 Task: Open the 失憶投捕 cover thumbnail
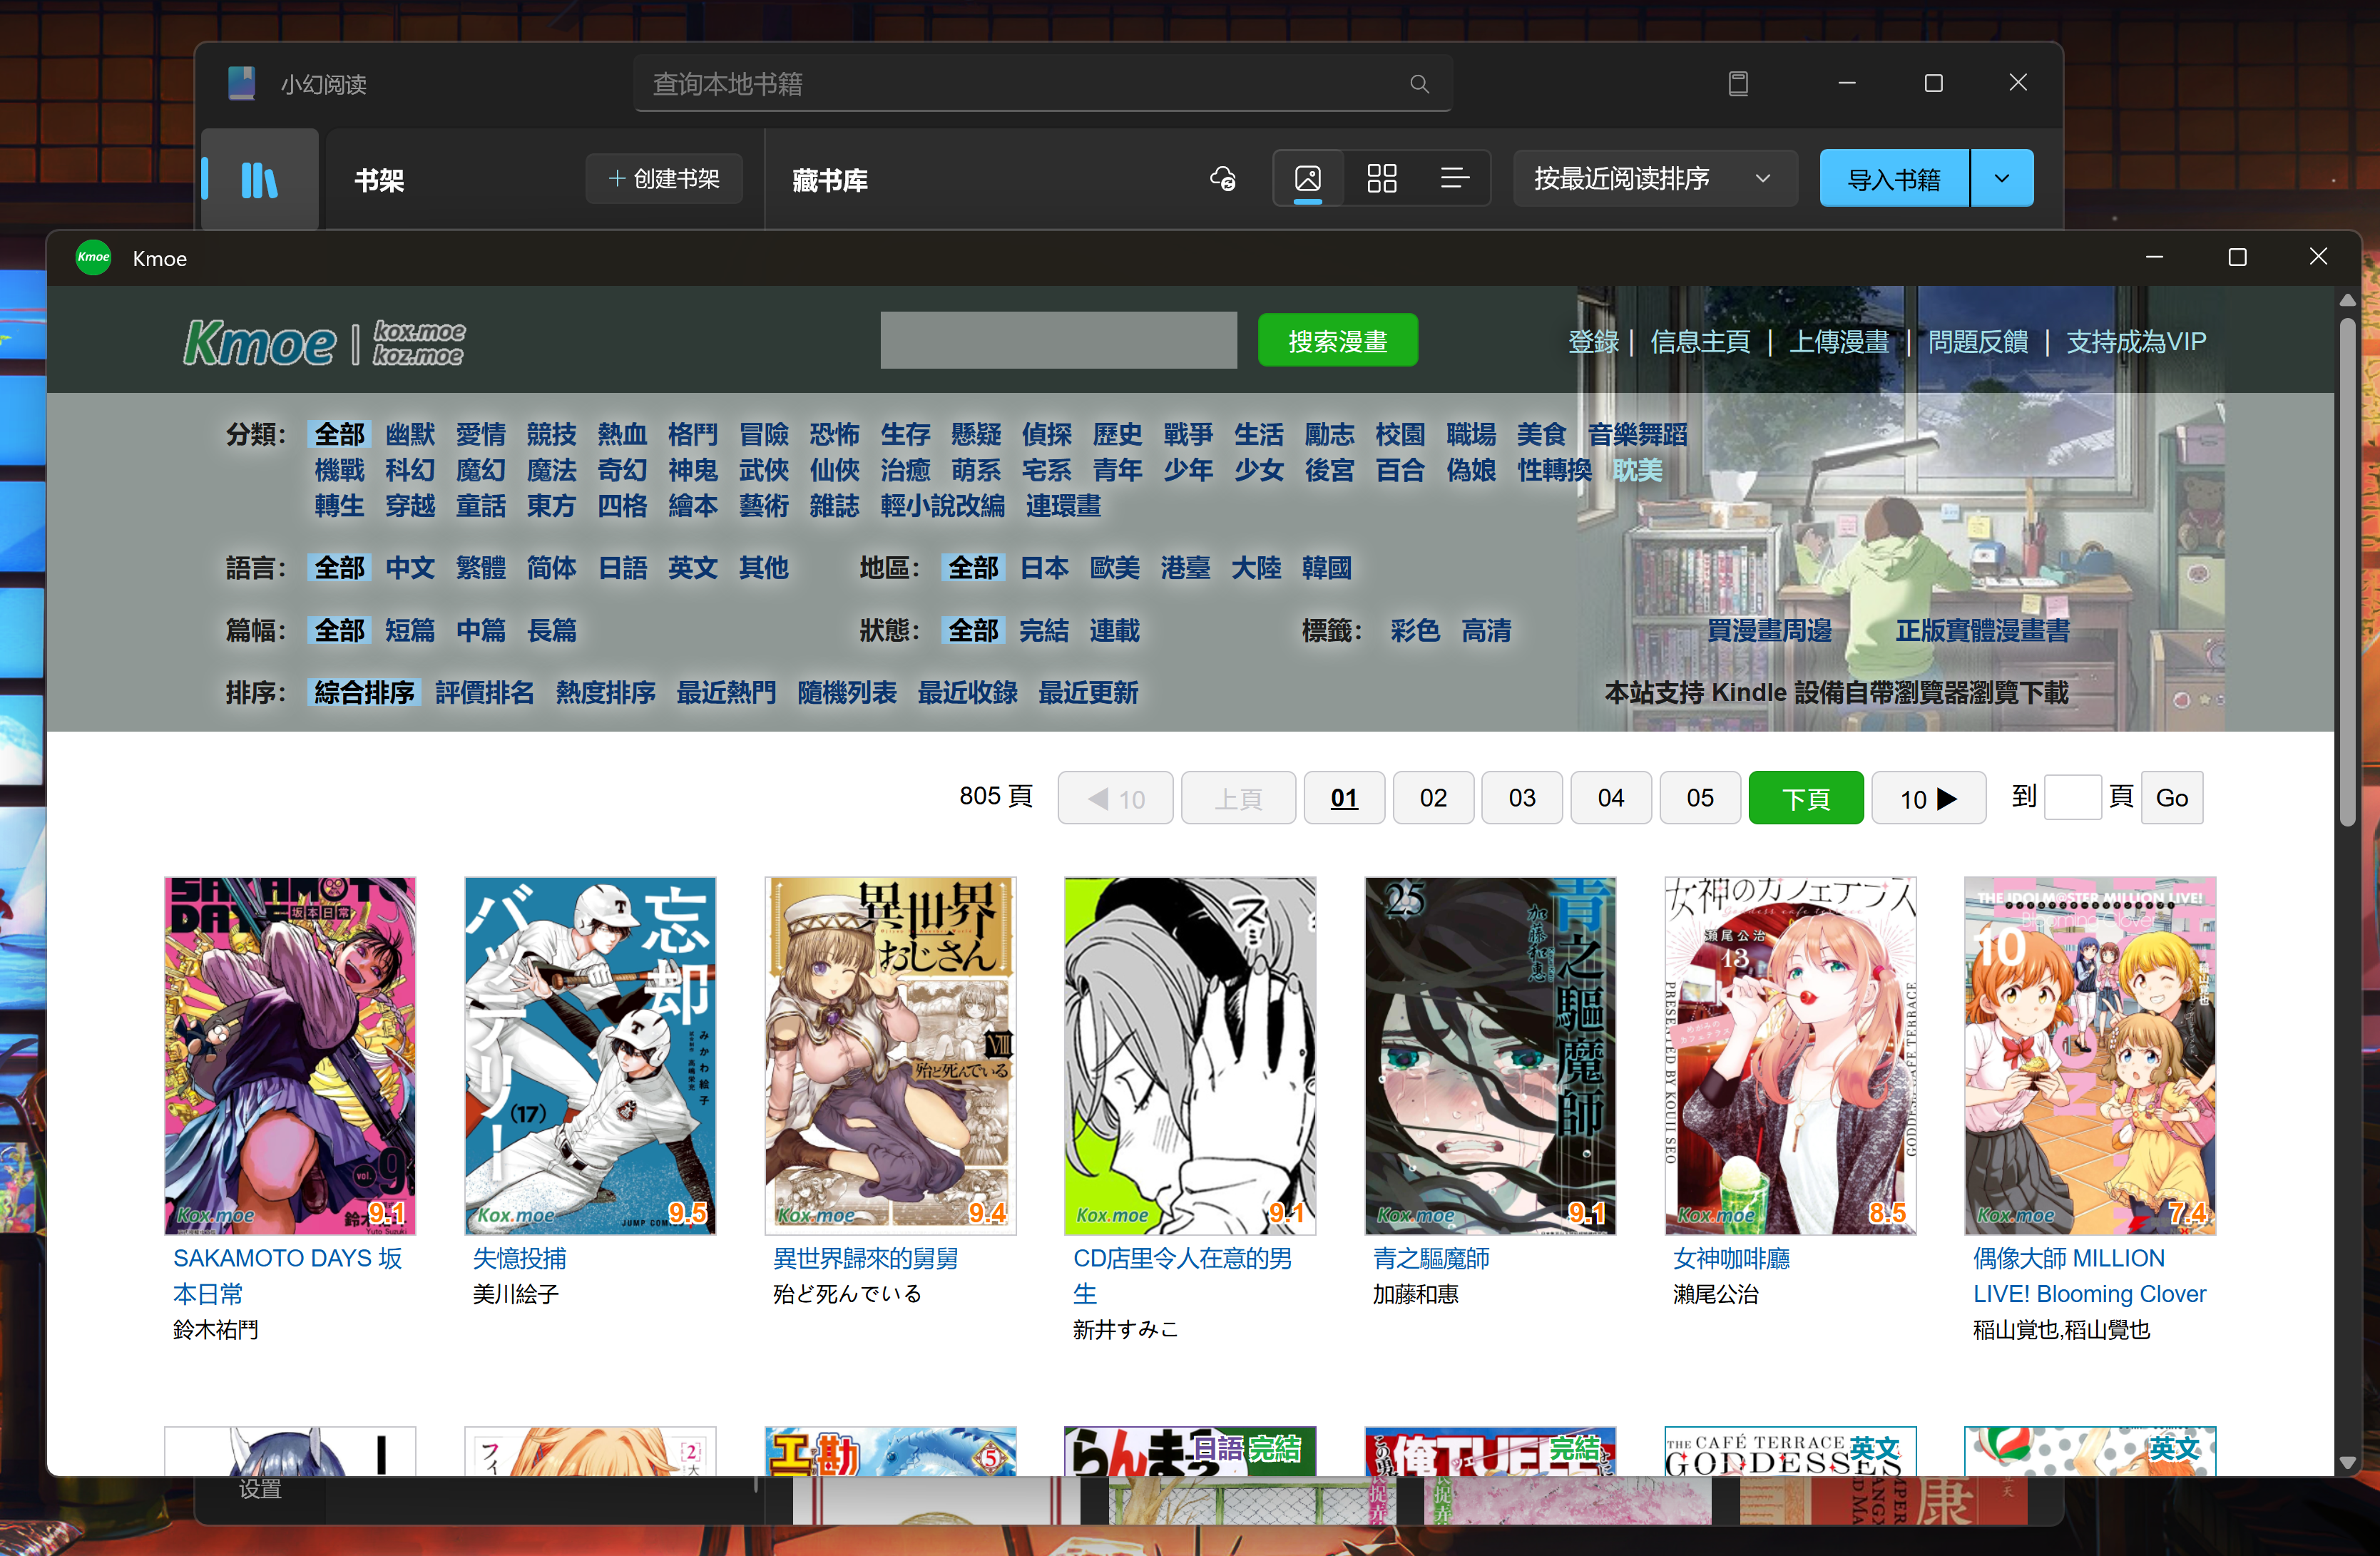pyautogui.click(x=590, y=1056)
